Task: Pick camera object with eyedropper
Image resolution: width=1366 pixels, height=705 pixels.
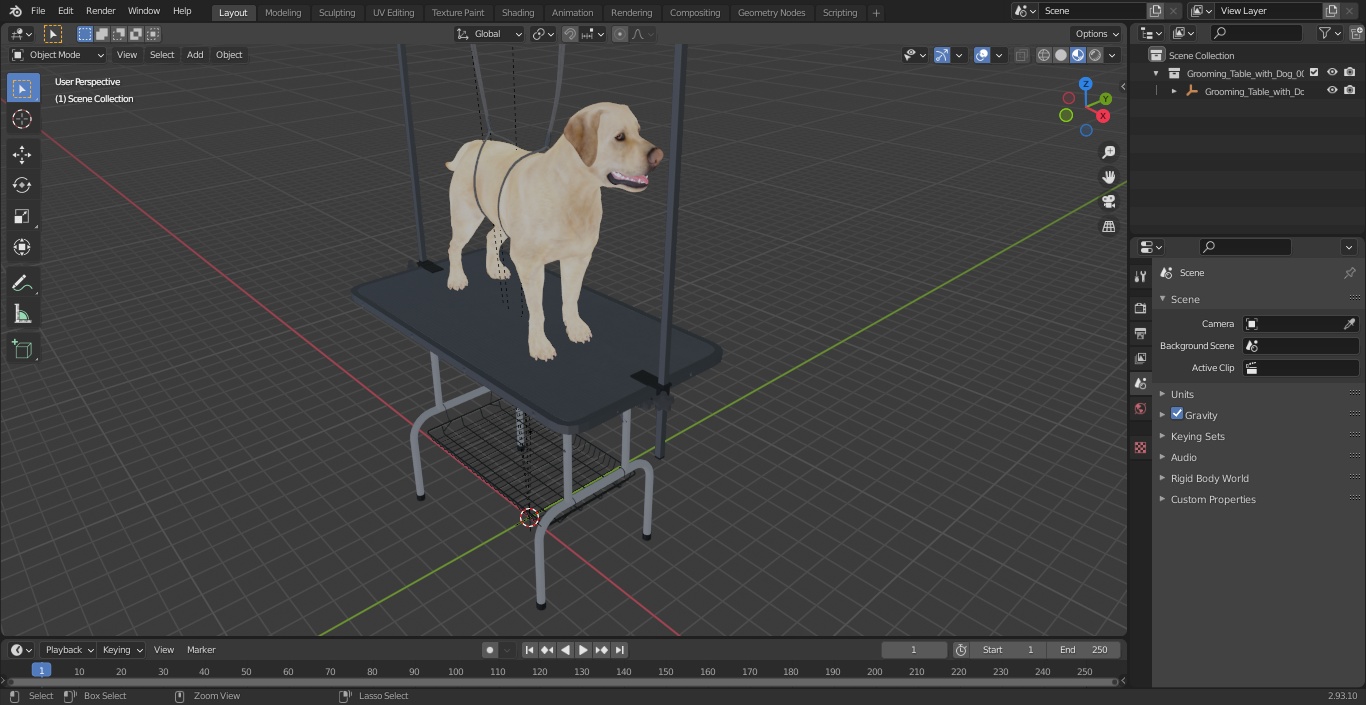Action: pos(1349,324)
